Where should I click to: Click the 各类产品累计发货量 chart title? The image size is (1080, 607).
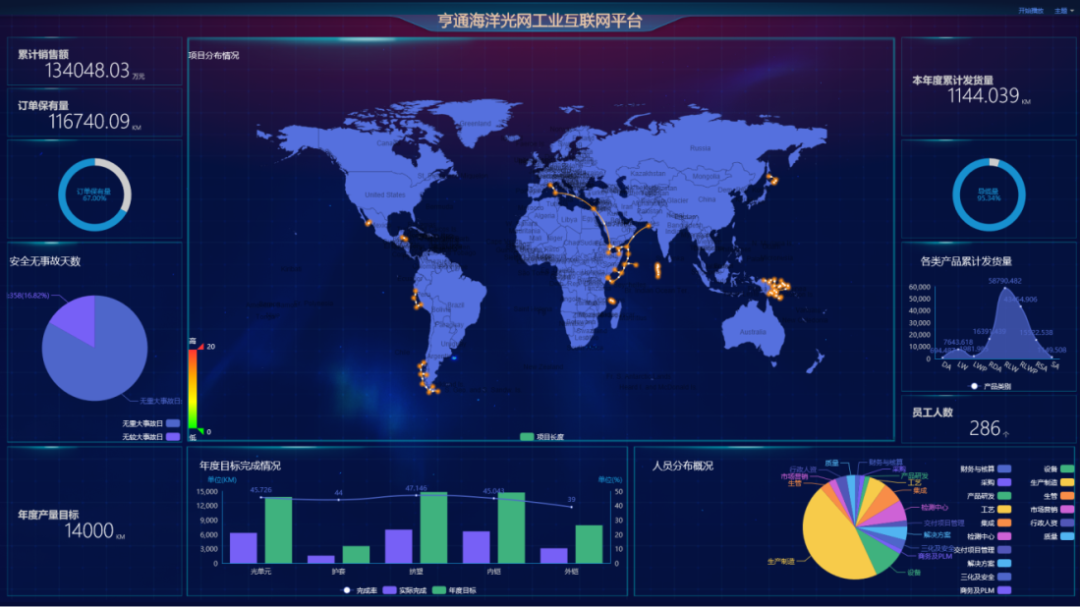[x=966, y=261]
